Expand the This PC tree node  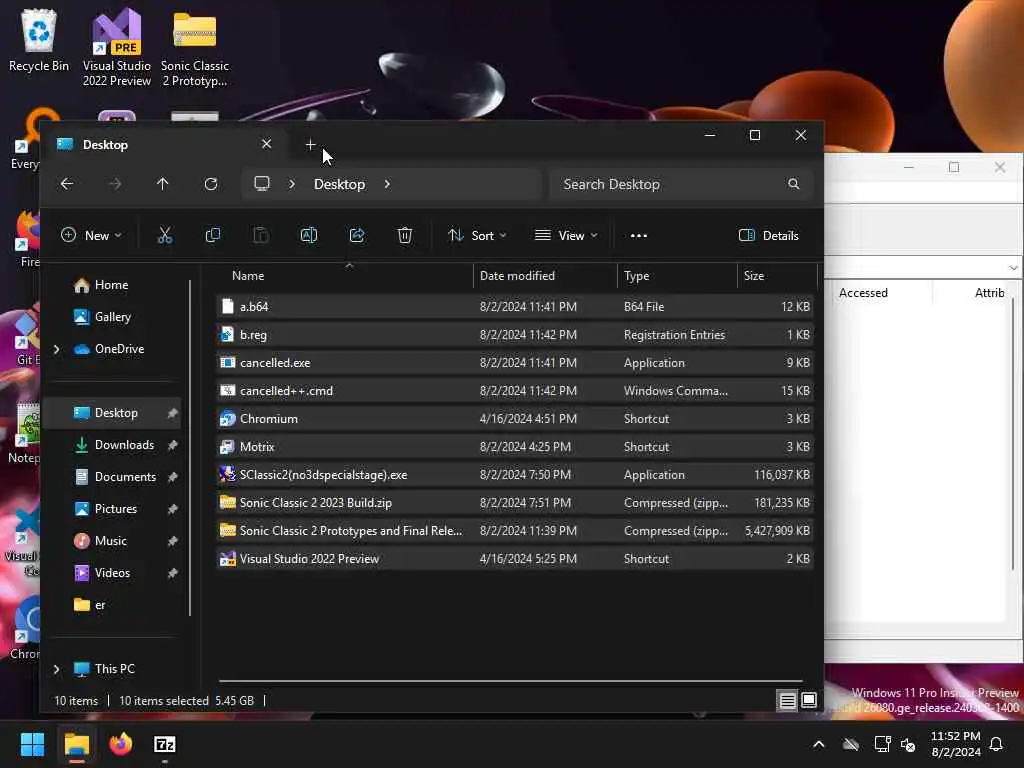click(x=57, y=669)
